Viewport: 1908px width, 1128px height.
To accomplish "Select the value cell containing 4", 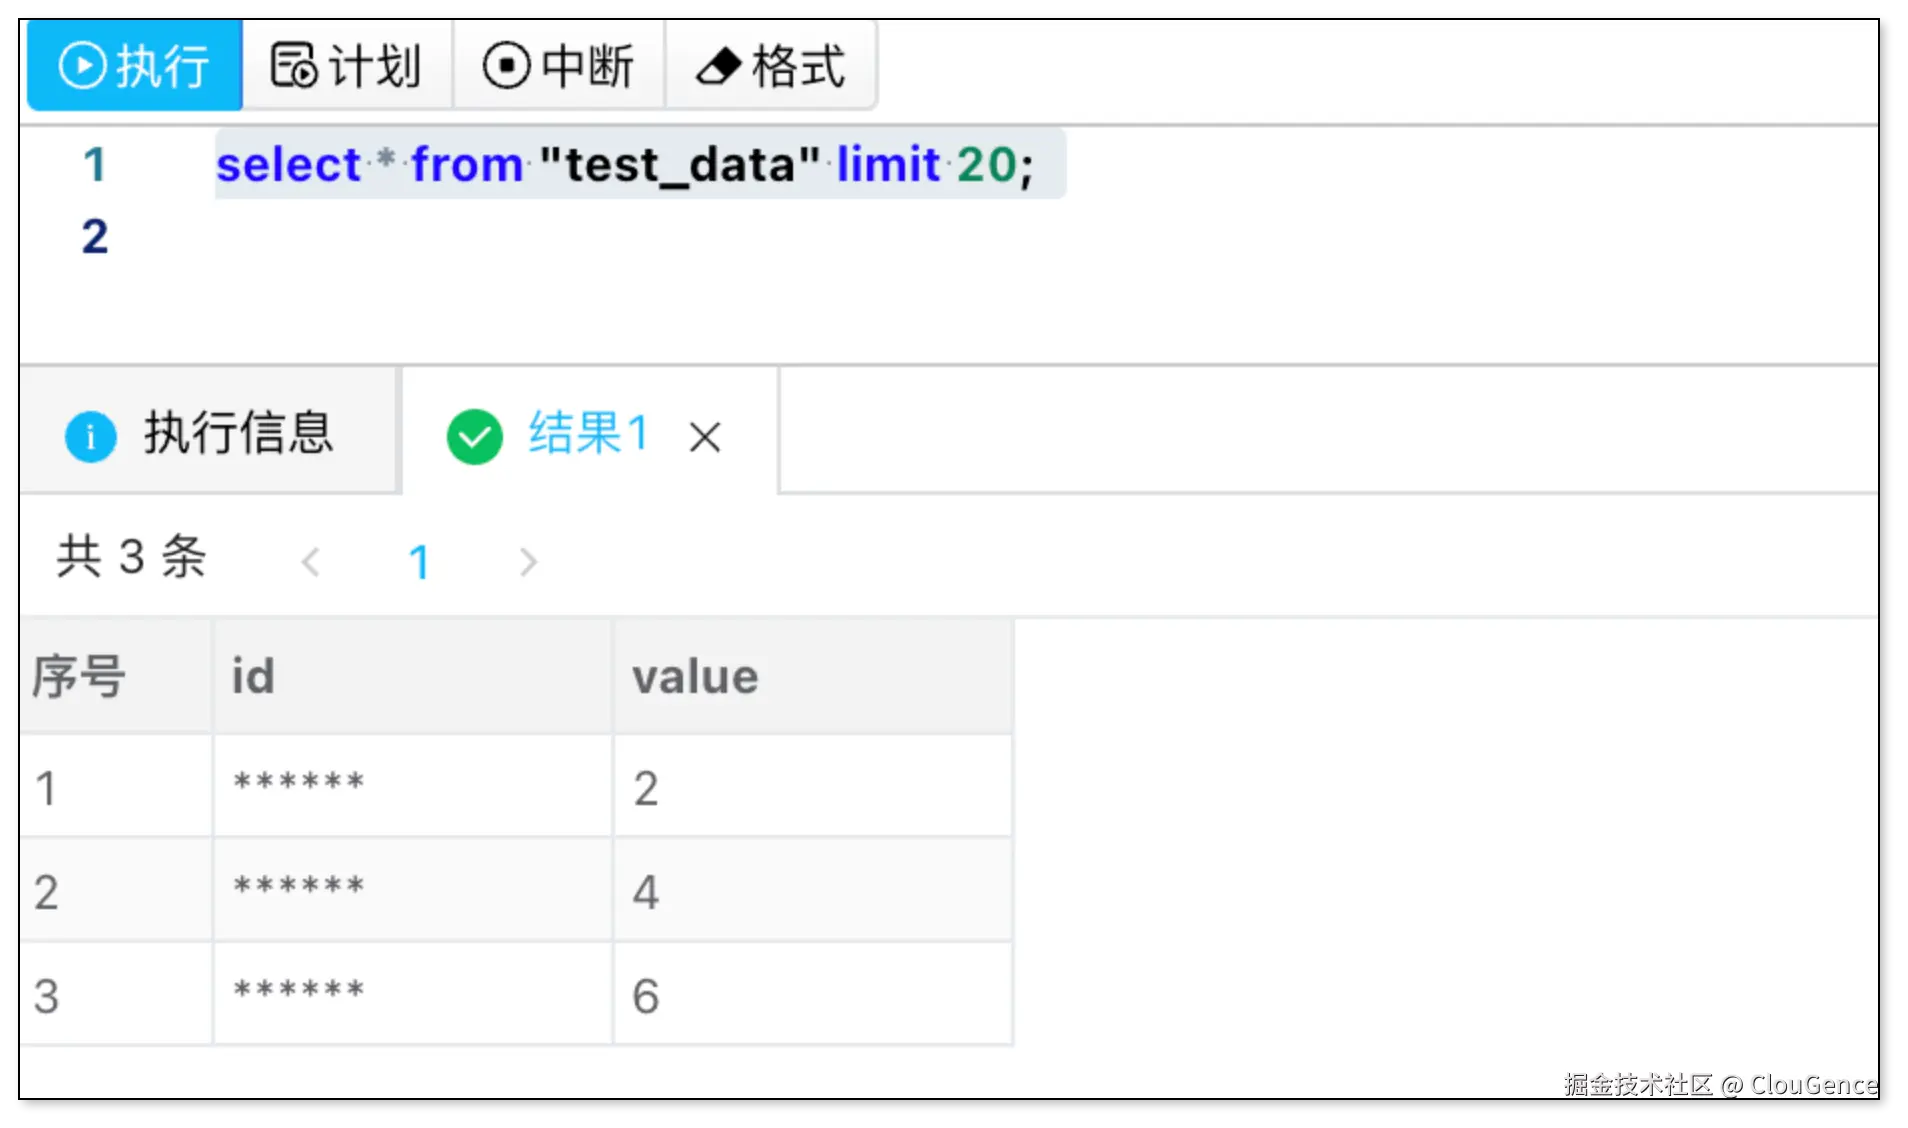I will click(x=814, y=891).
